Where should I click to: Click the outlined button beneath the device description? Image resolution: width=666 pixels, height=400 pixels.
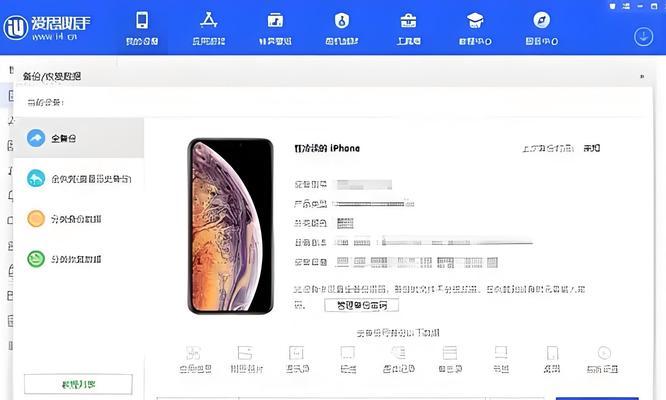(x=361, y=305)
